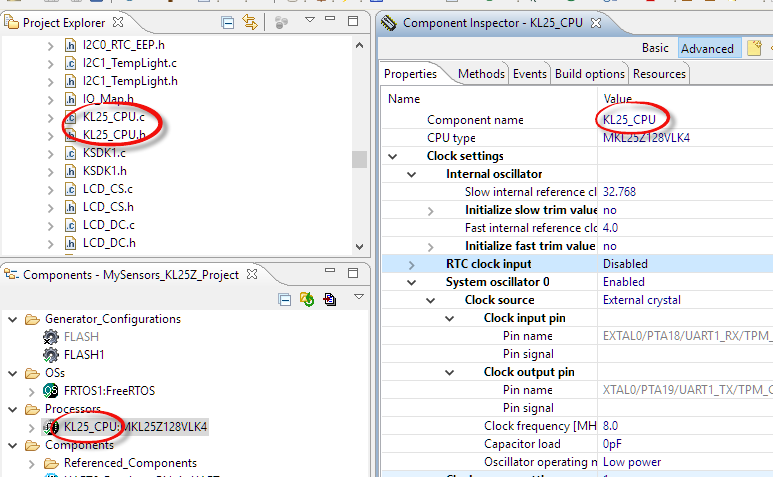Collapse Clock settings group
This screenshot has height=477, width=773.
[x=392, y=157]
